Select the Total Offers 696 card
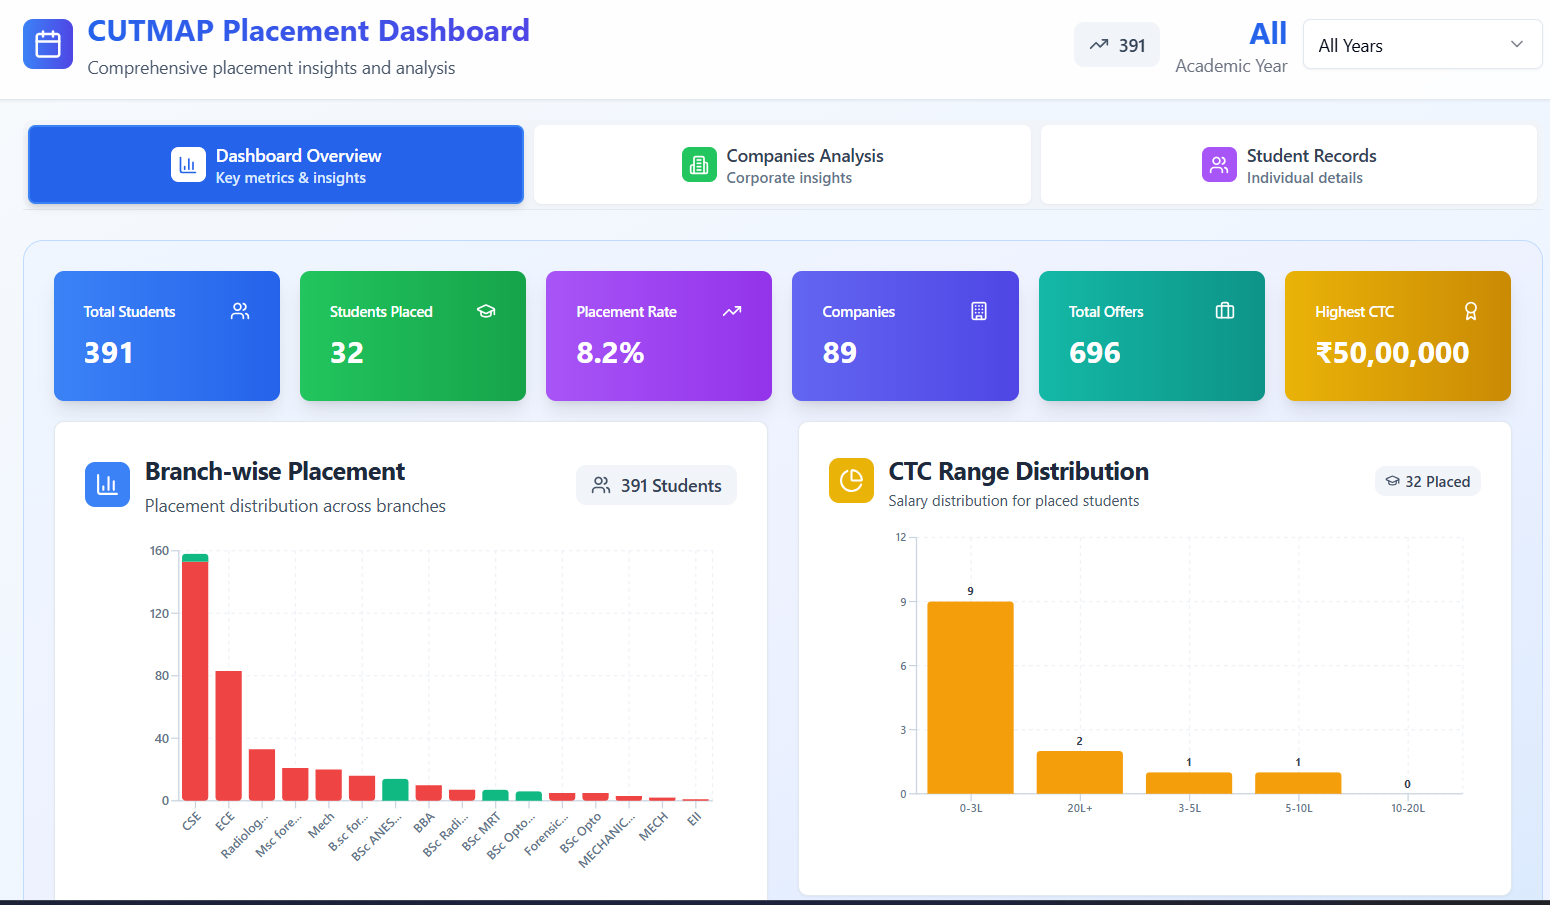 [1152, 336]
